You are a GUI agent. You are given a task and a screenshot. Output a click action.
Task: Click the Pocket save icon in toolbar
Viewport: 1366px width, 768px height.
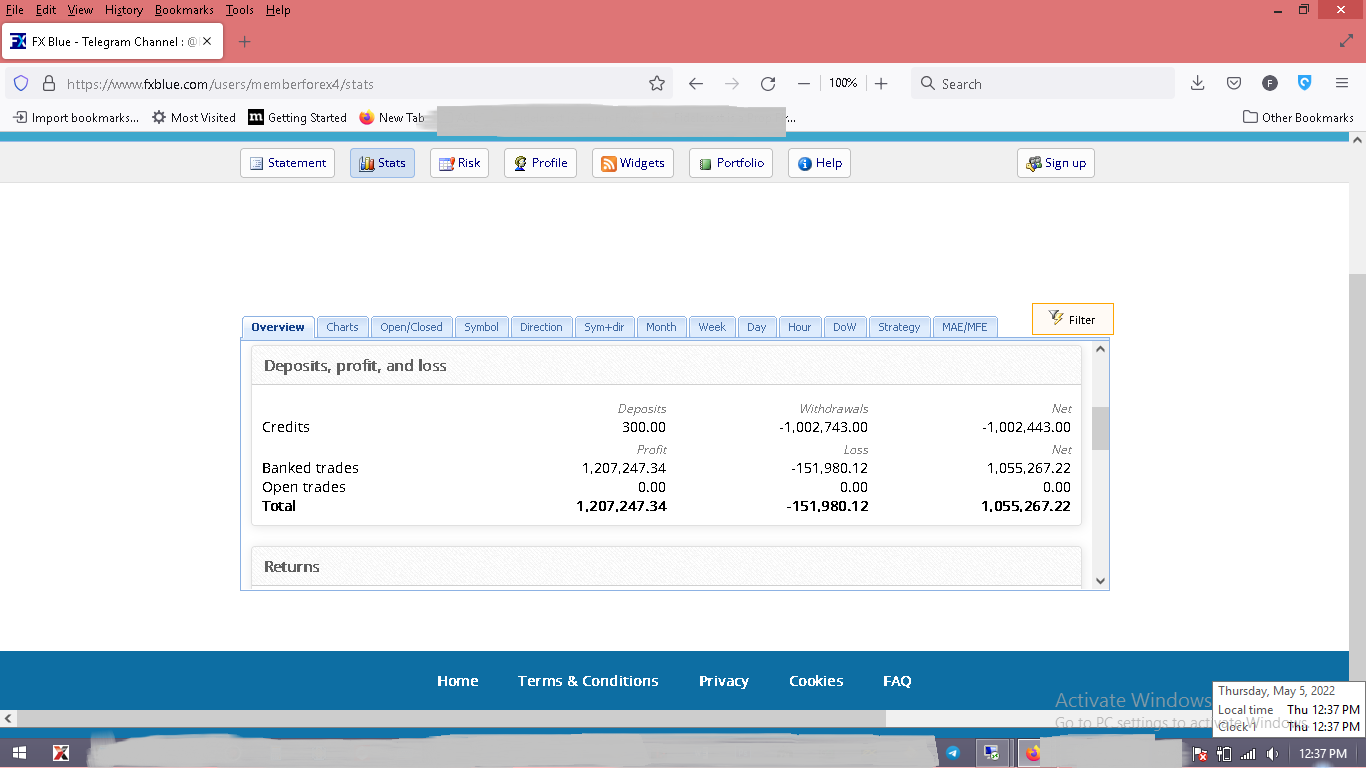point(1234,84)
